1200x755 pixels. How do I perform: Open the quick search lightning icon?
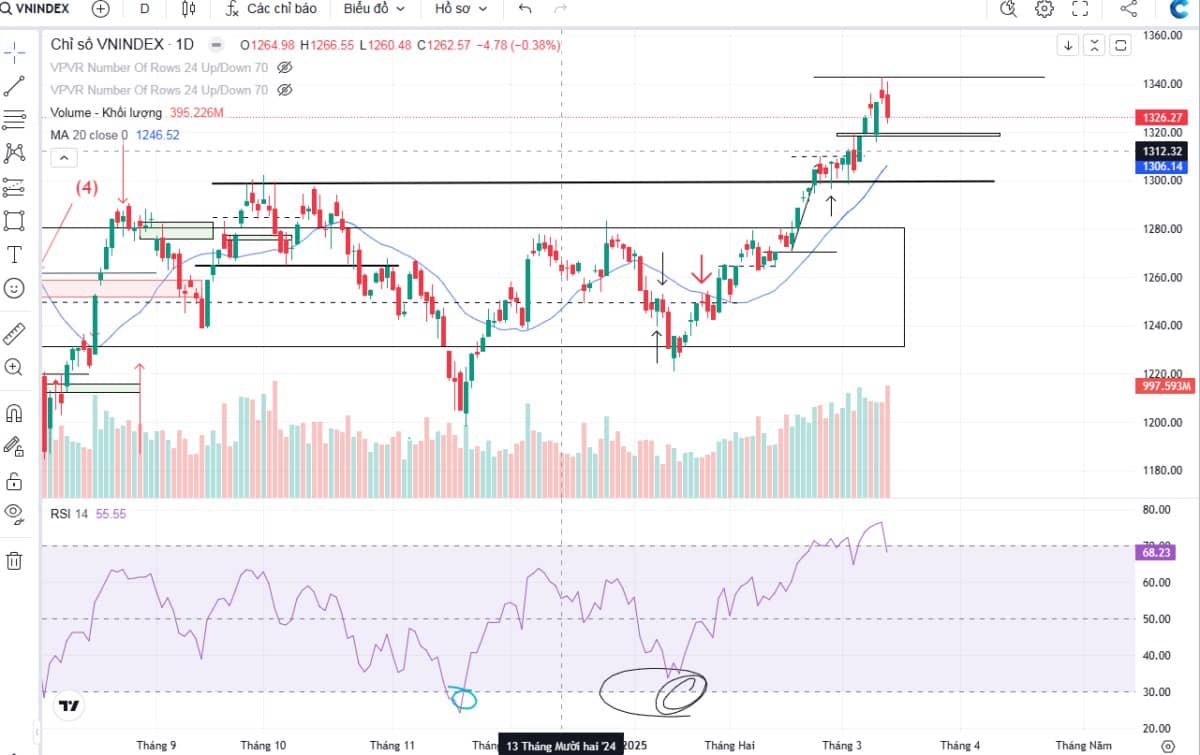(x=1008, y=9)
